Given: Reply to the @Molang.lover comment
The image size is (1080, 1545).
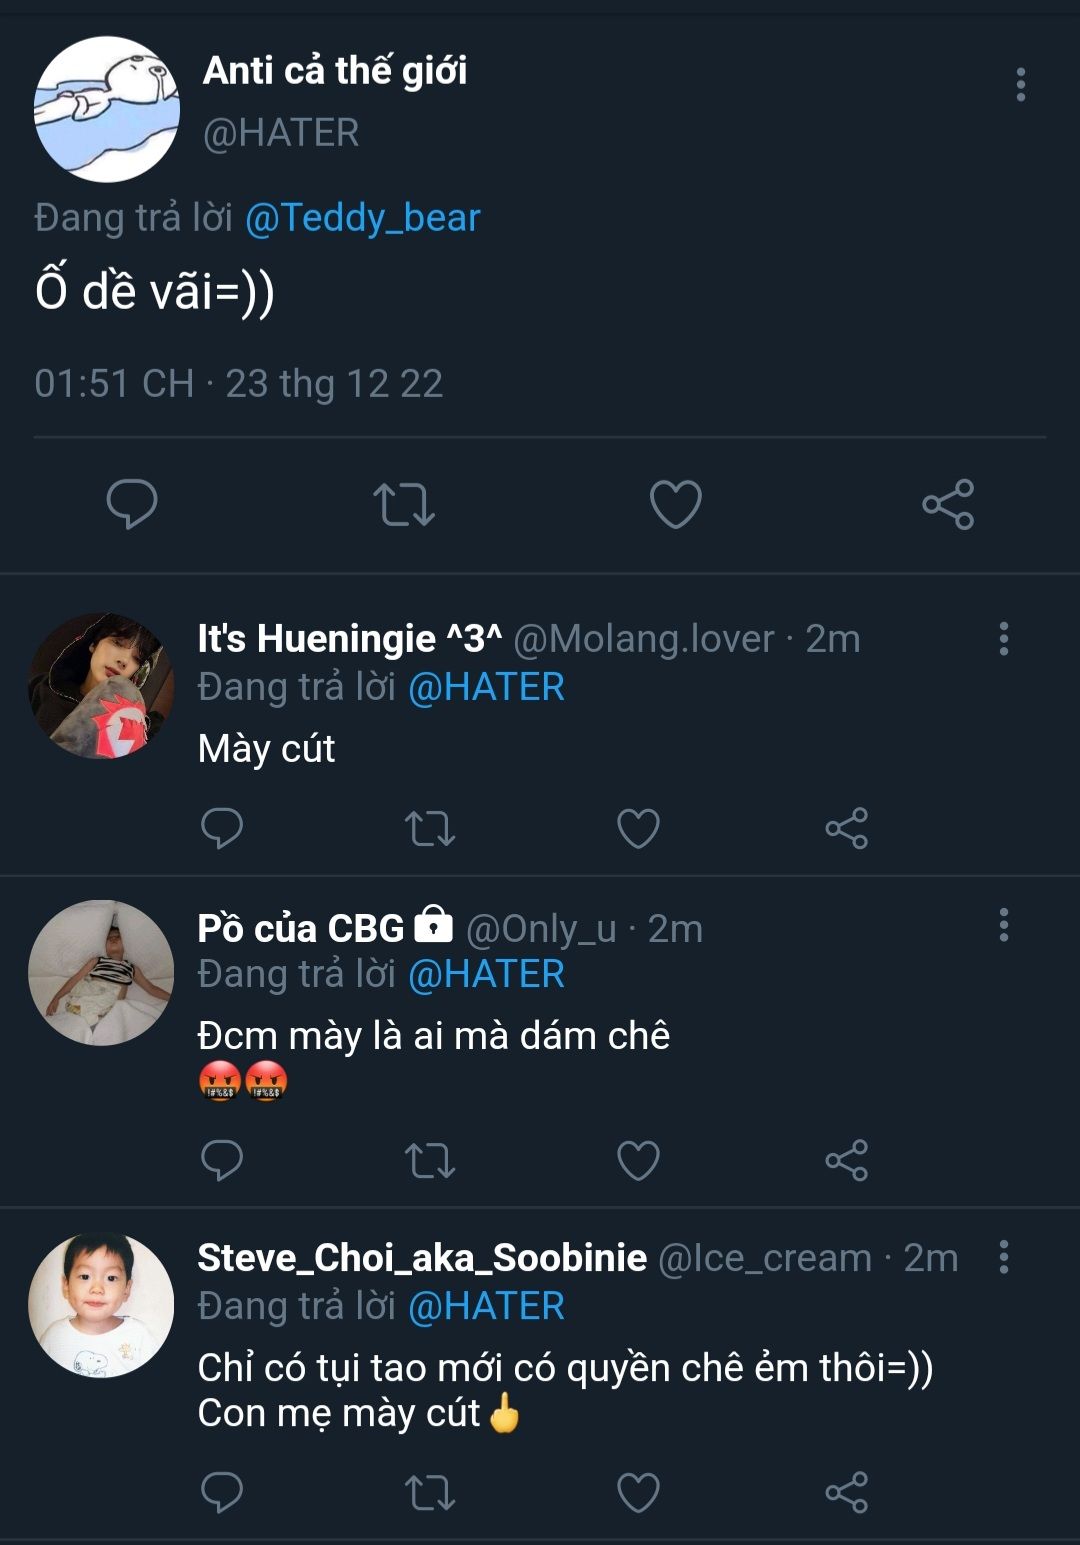Looking at the screenshot, I should tap(222, 828).
